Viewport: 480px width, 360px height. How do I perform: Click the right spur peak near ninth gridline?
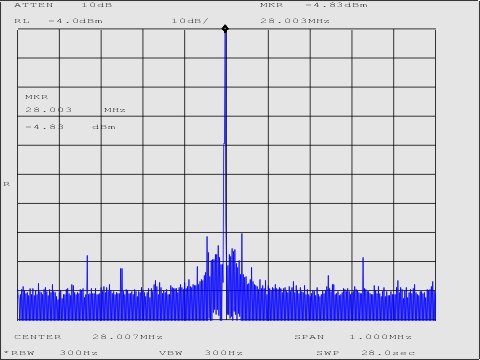(363, 258)
